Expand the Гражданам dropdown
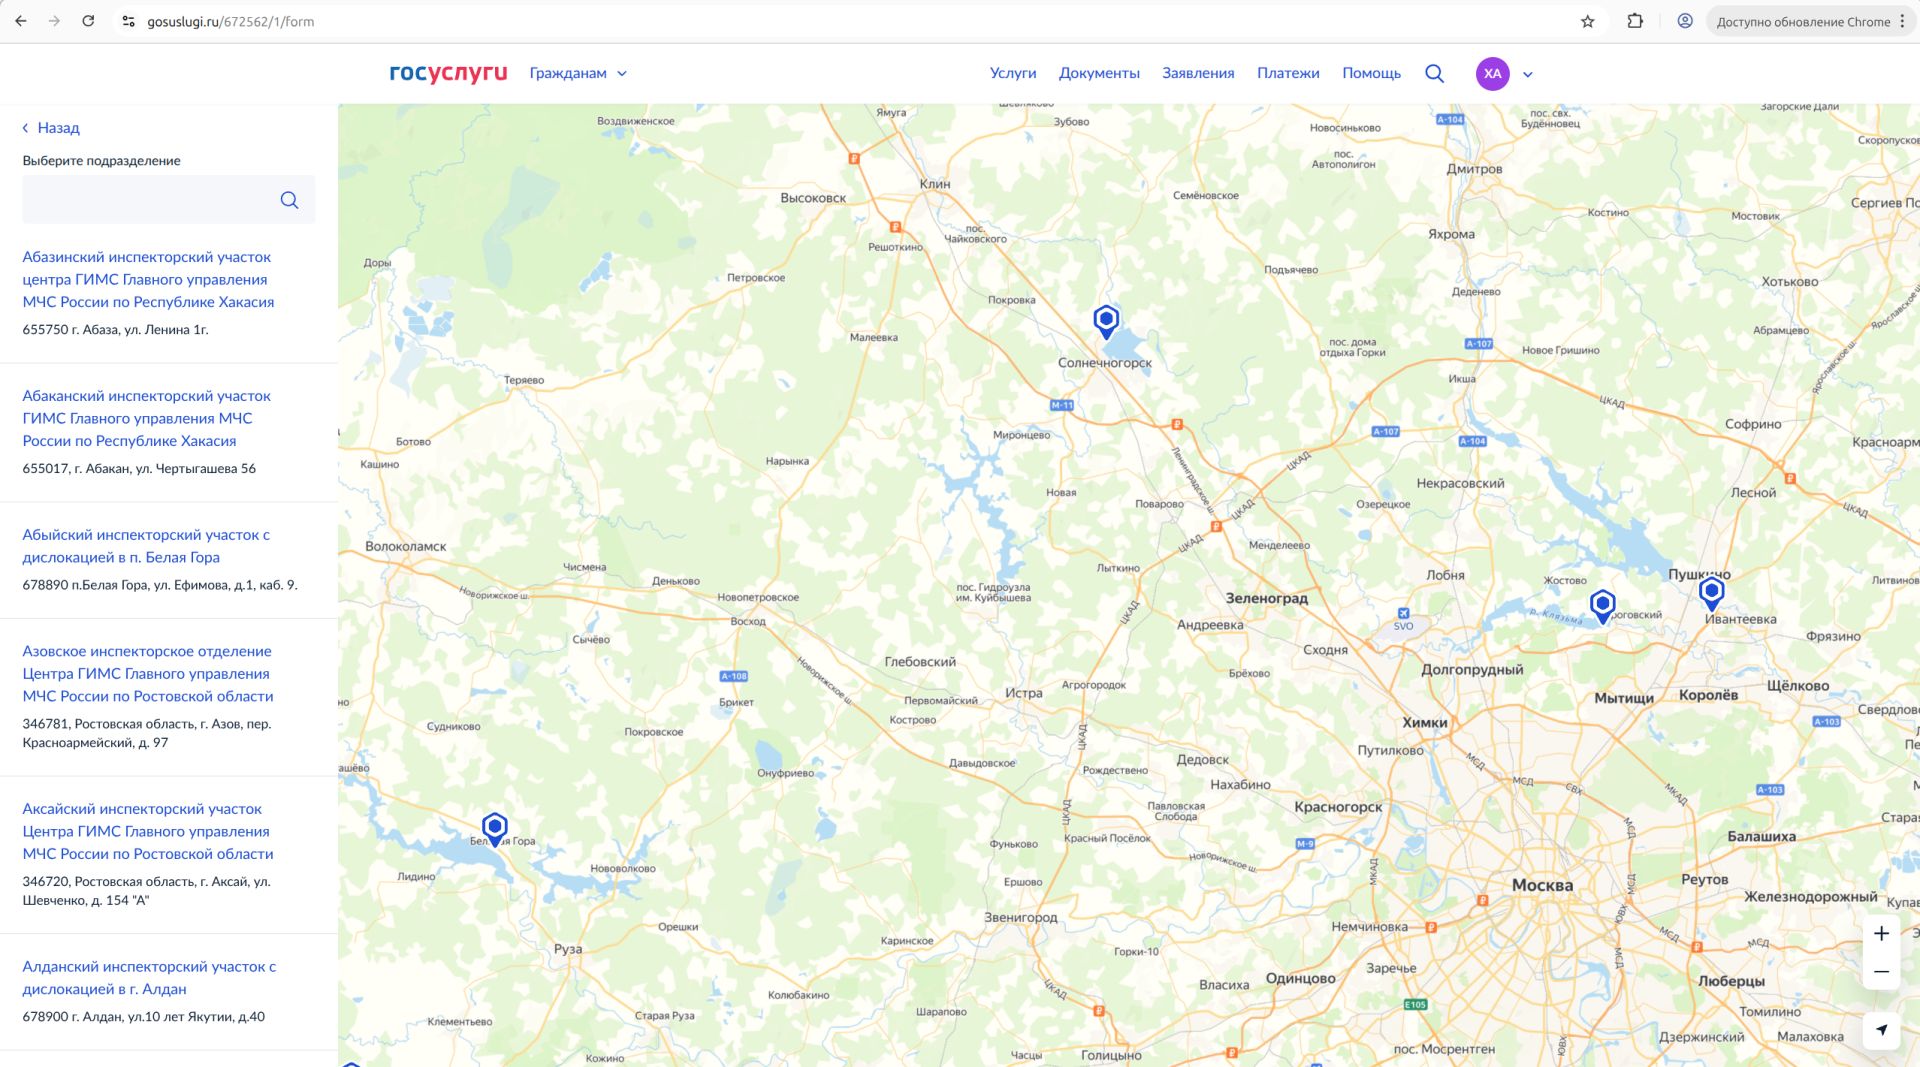The height and width of the screenshot is (1067, 1920). pyautogui.click(x=578, y=73)
